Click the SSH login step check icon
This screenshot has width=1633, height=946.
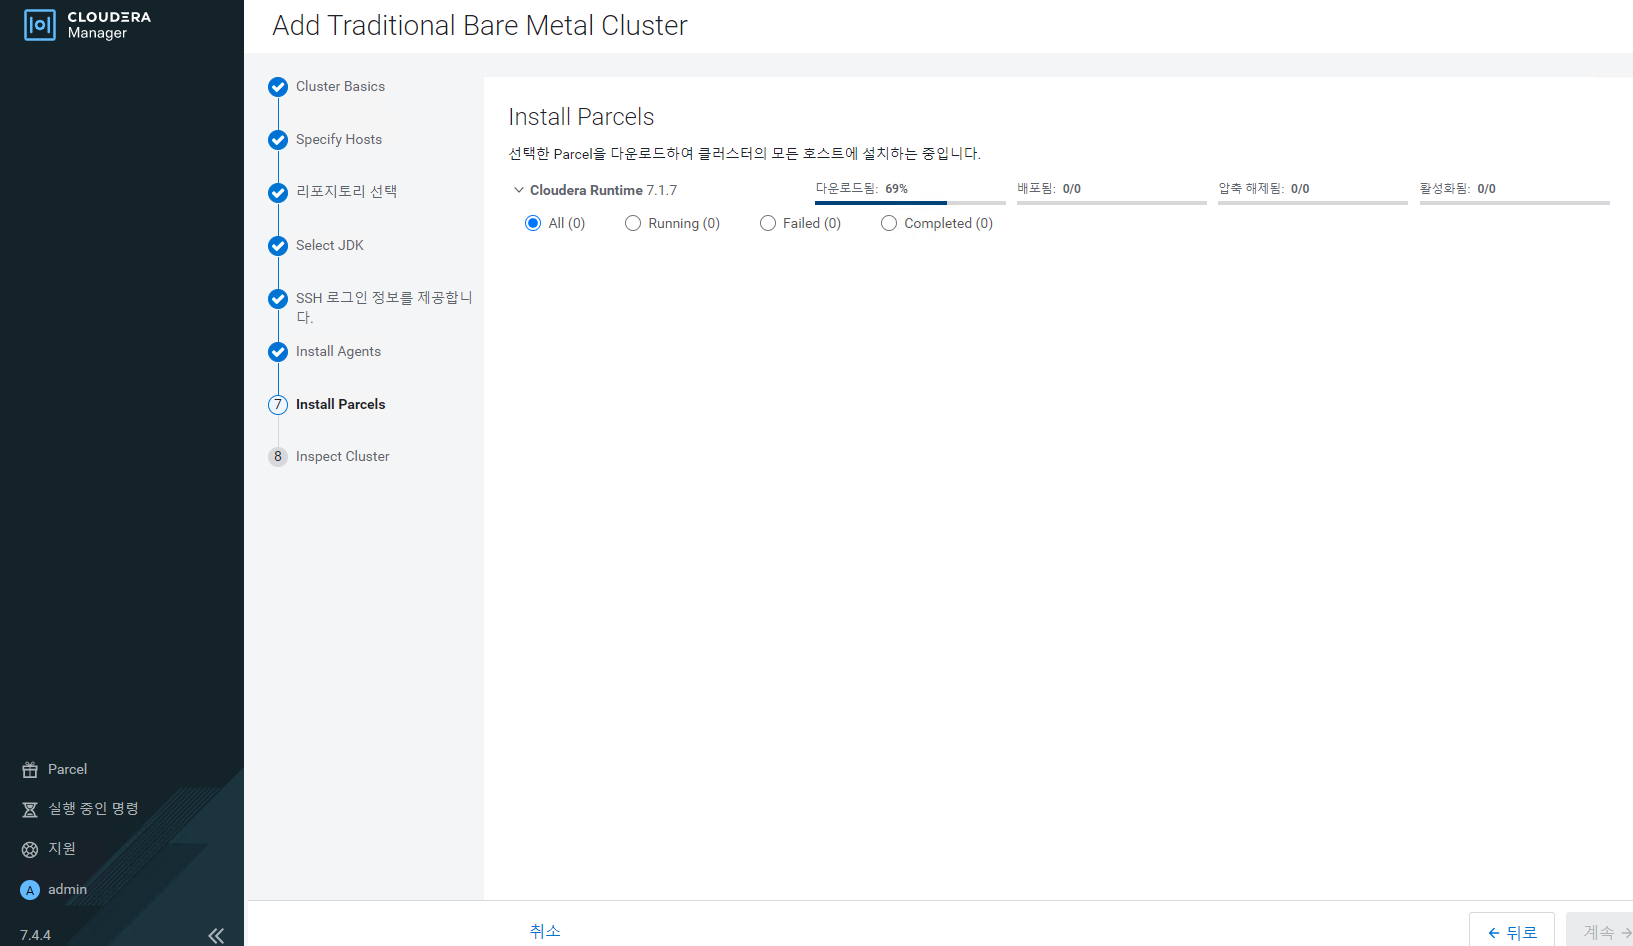tap(278, 299)
